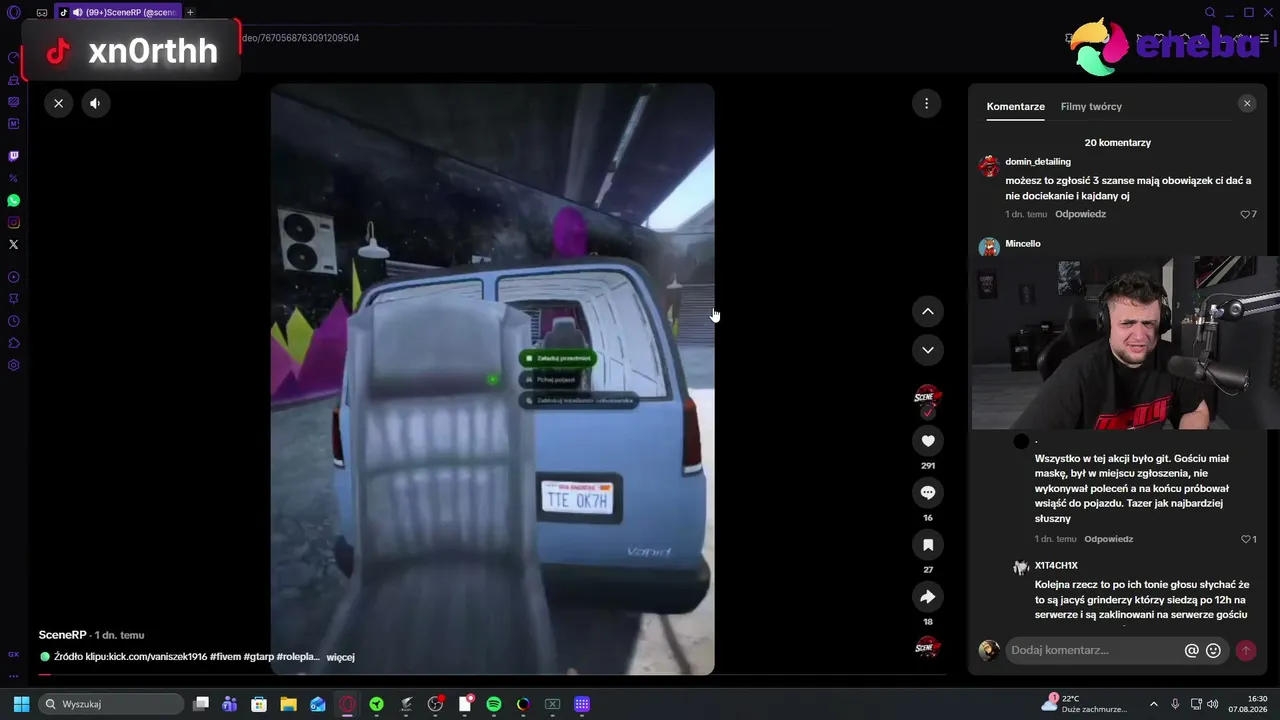Close the TikTok video viewer
The width and height of the screenshot is (1280, 720).
tap(58, 103)
